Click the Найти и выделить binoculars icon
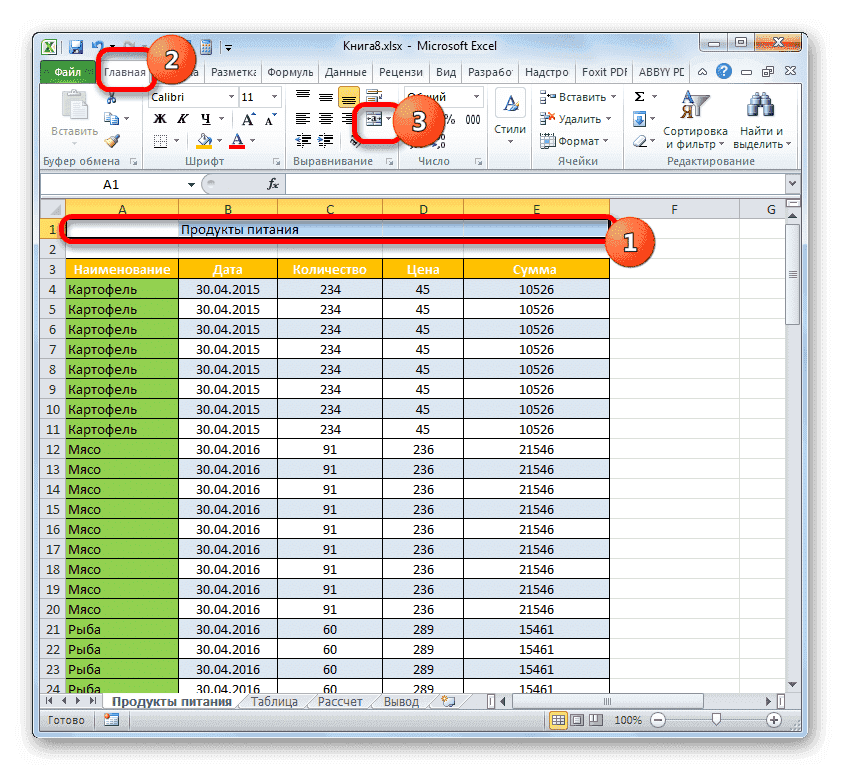 tap(759, 103)
